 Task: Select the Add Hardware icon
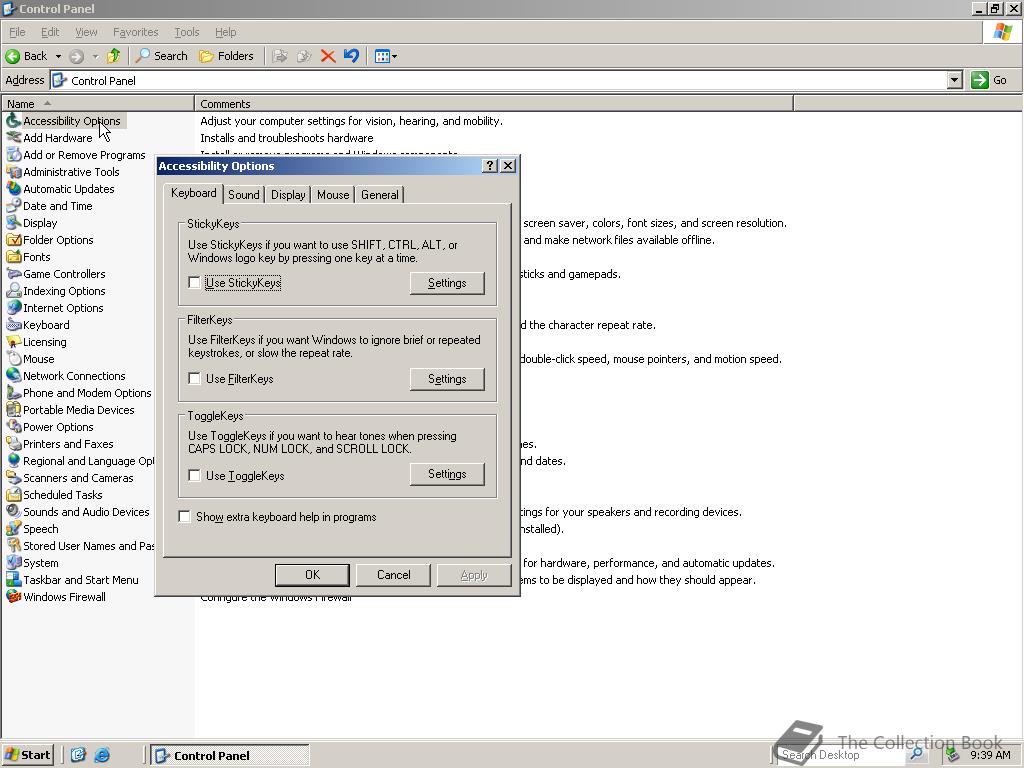click(13, 138)
